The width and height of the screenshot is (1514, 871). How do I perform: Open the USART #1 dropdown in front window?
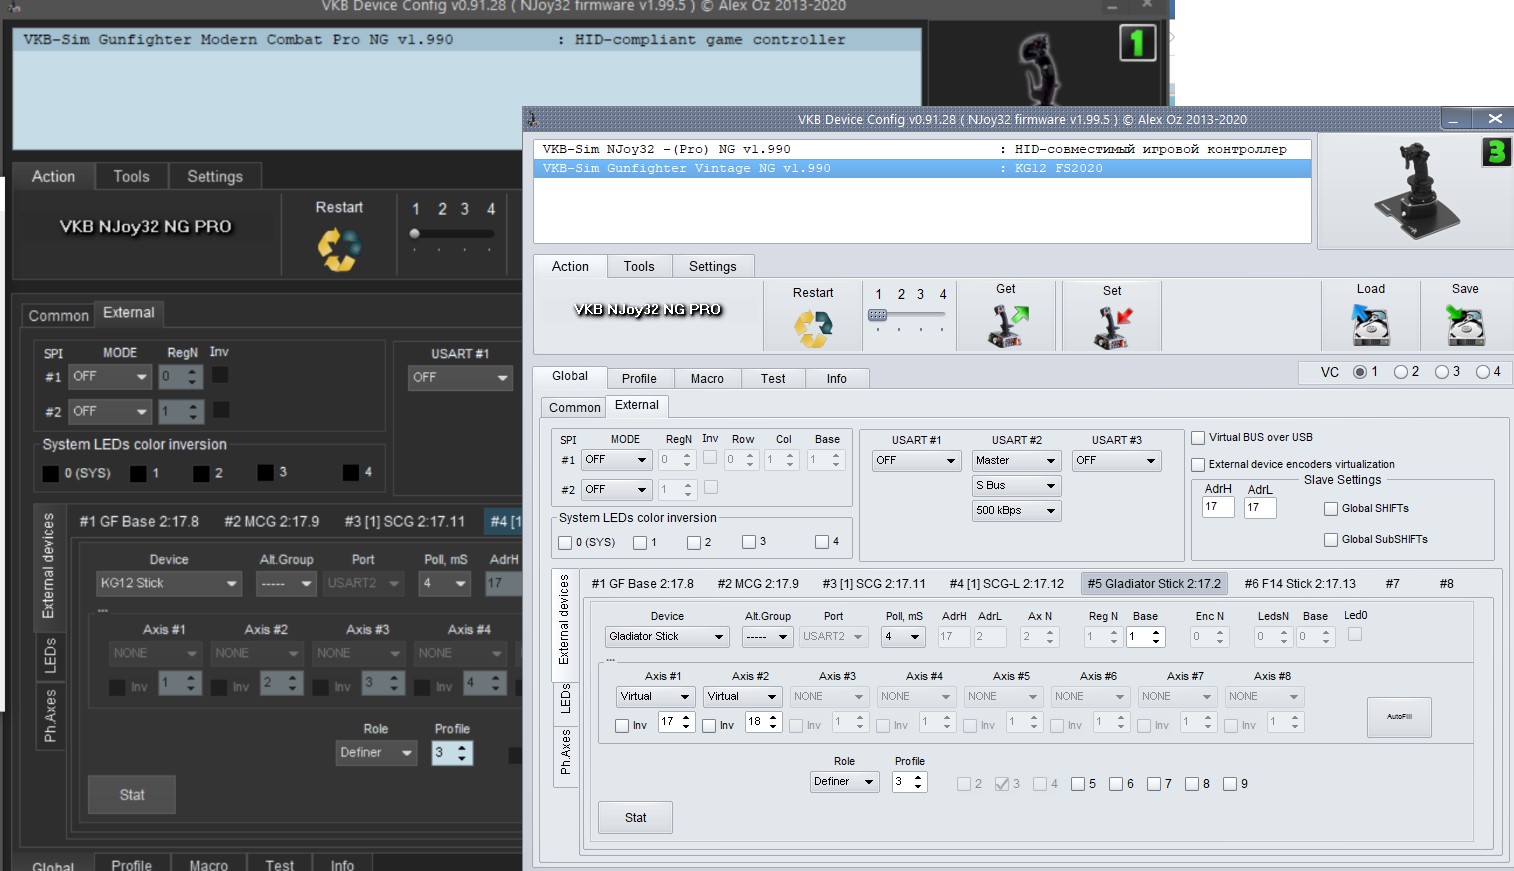(916, 461)
